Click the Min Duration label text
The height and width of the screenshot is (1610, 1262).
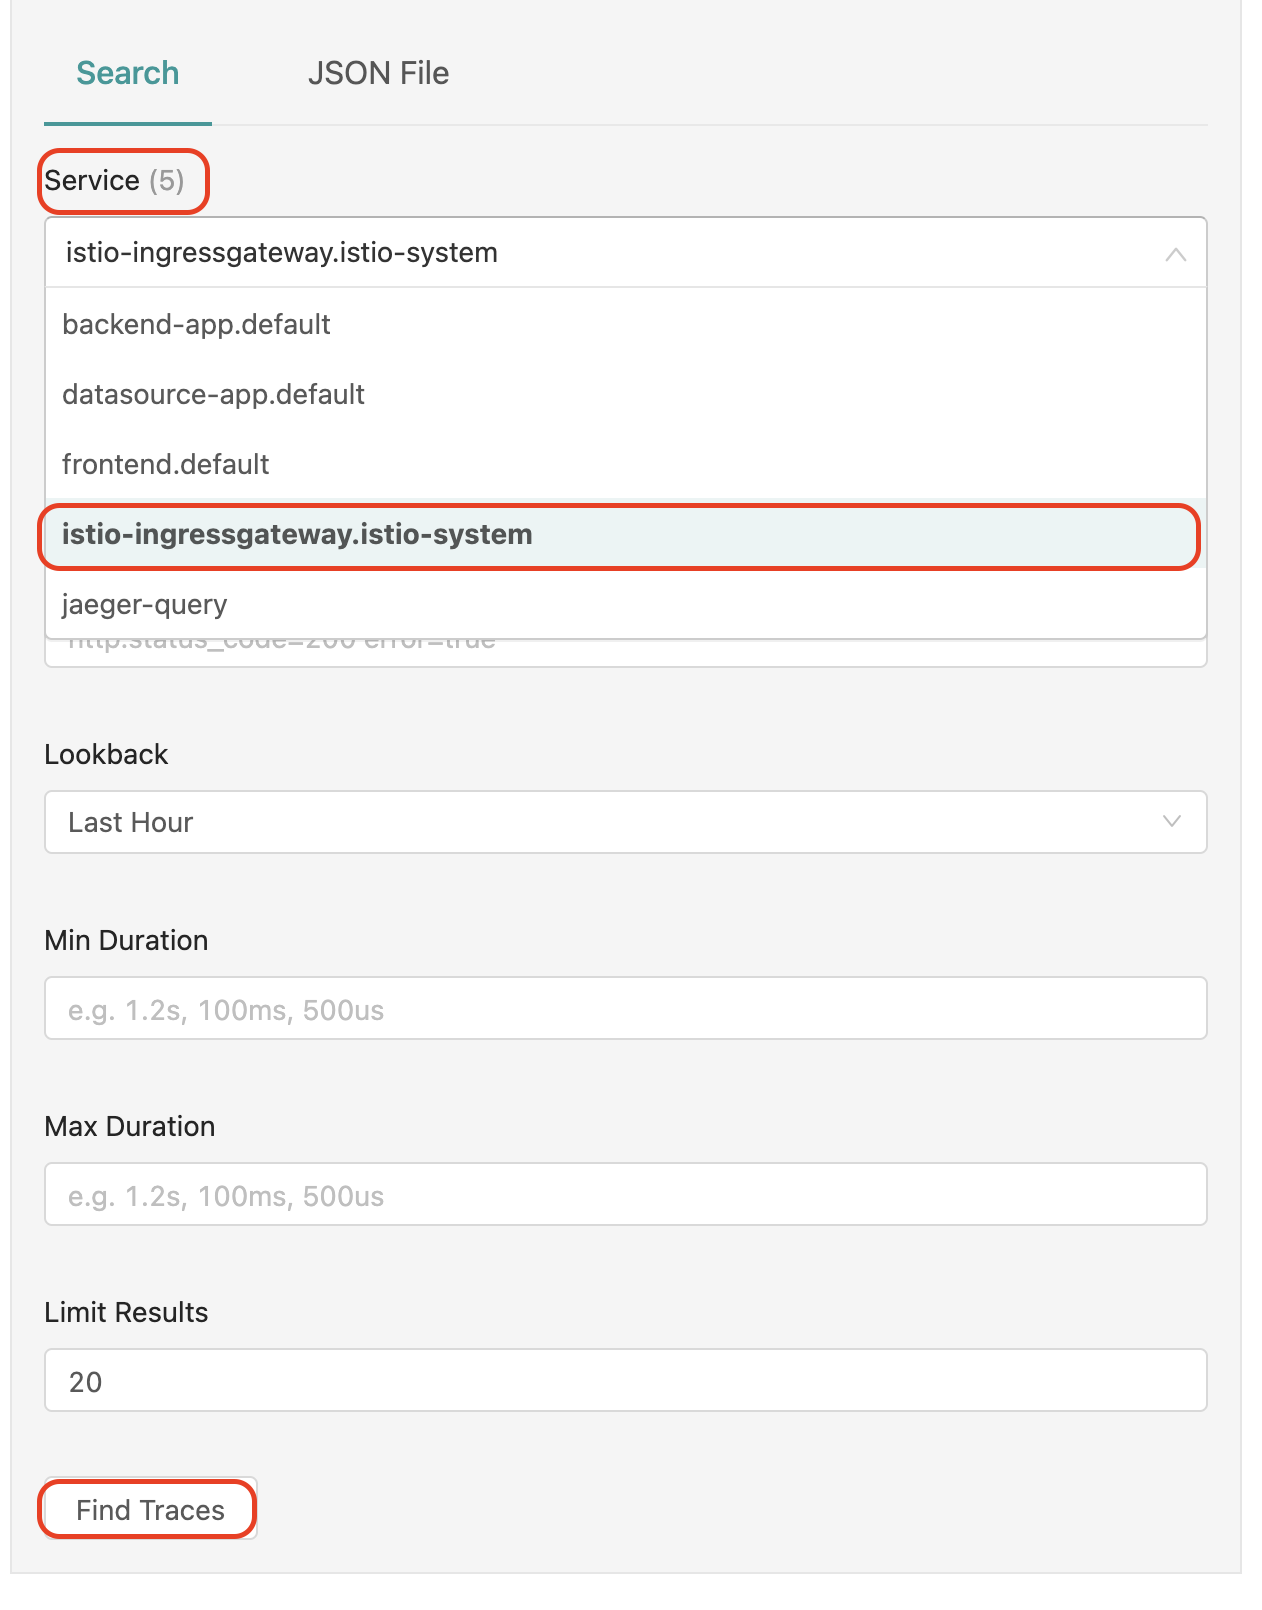[x=126, y=940]
